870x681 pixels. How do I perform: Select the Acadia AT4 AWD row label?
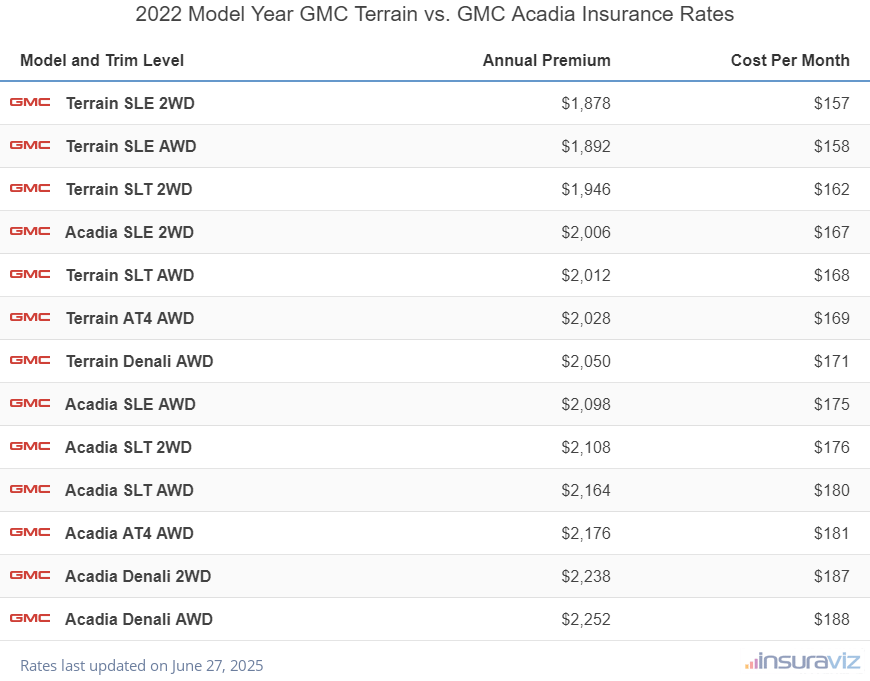pyautogui.click(x=129, y=533)
